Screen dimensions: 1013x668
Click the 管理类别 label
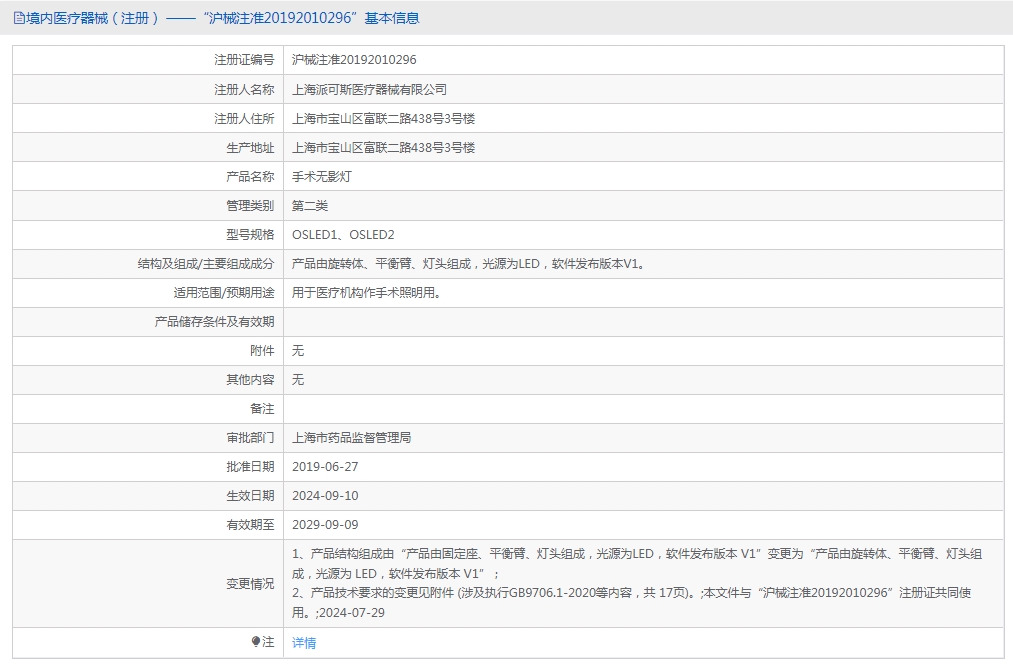coord(250,205)
